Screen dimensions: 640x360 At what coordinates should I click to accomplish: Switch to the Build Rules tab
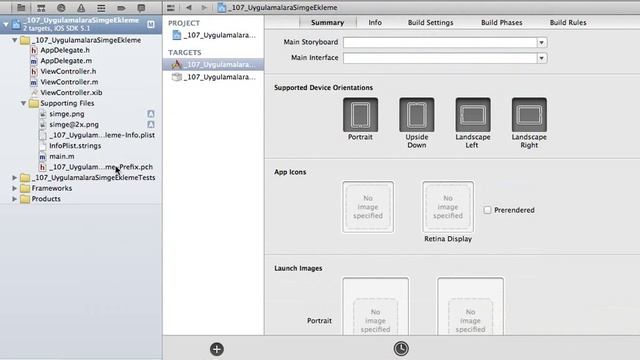(568, 22)
